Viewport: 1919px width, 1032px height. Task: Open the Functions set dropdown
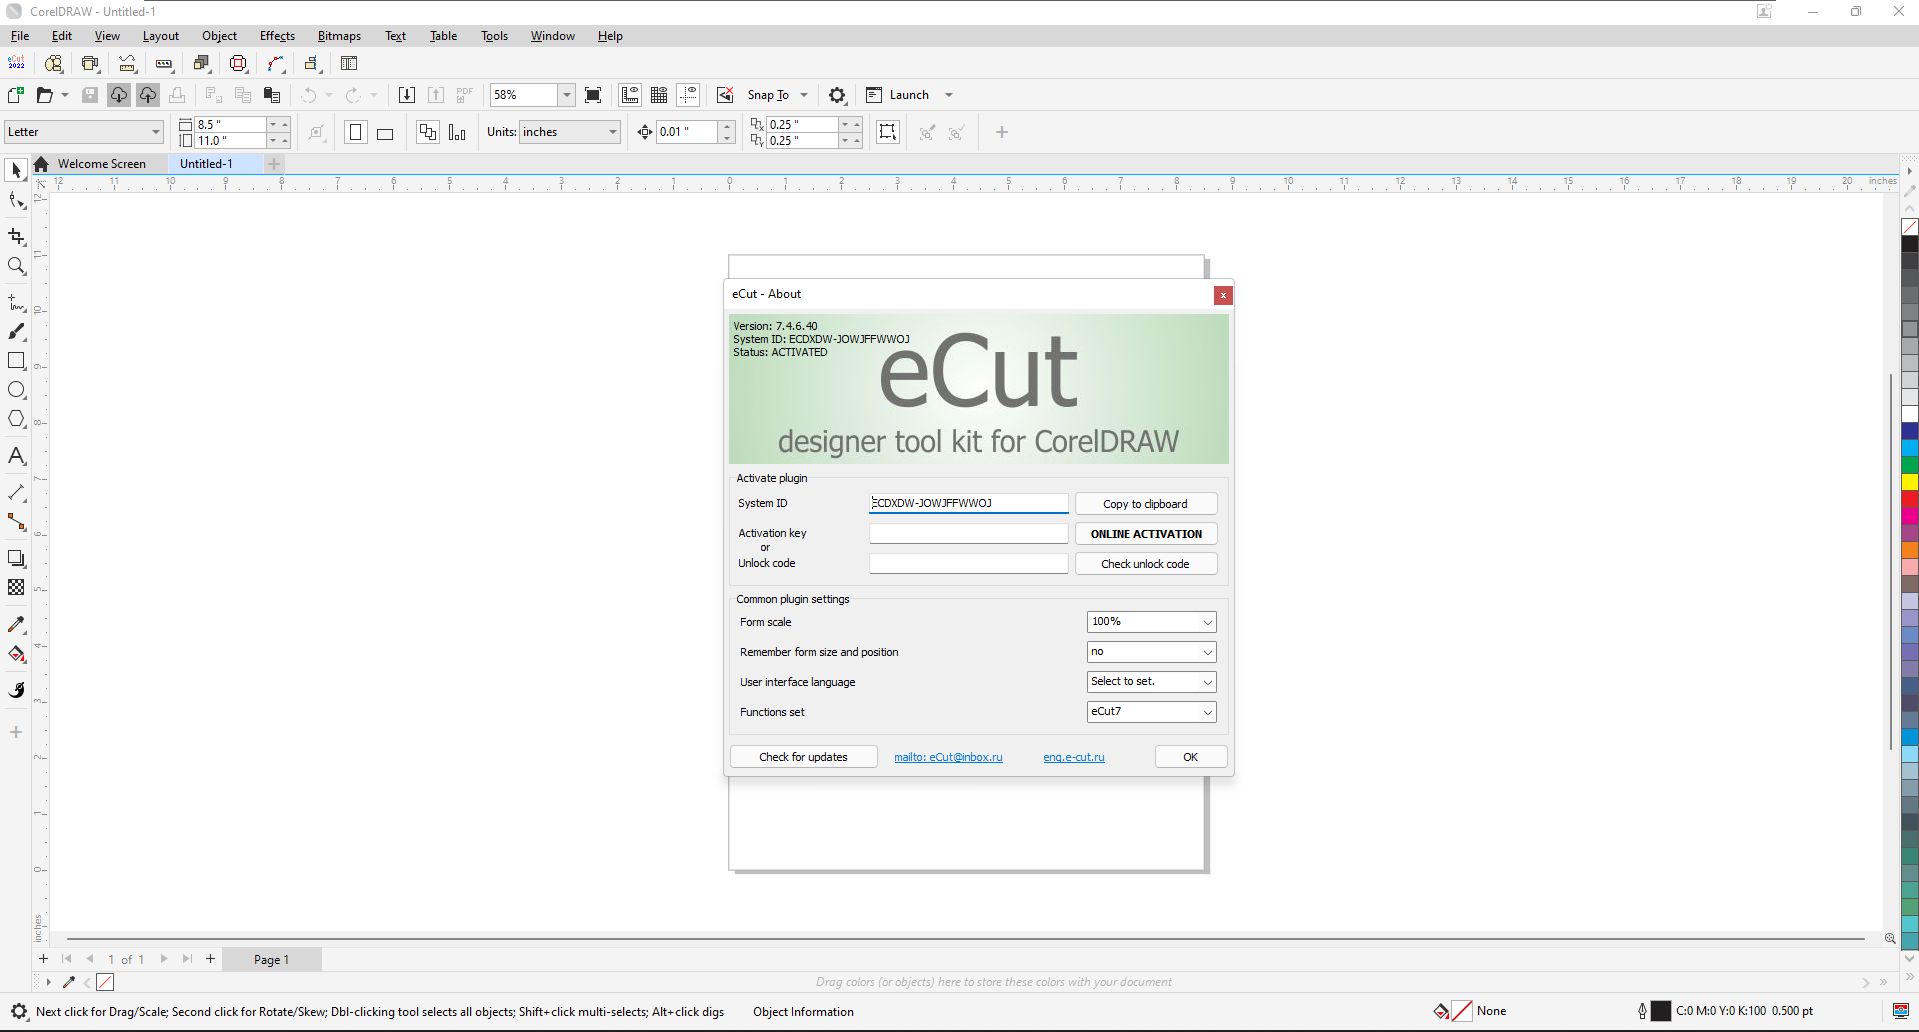click(x=1207, y=712)
